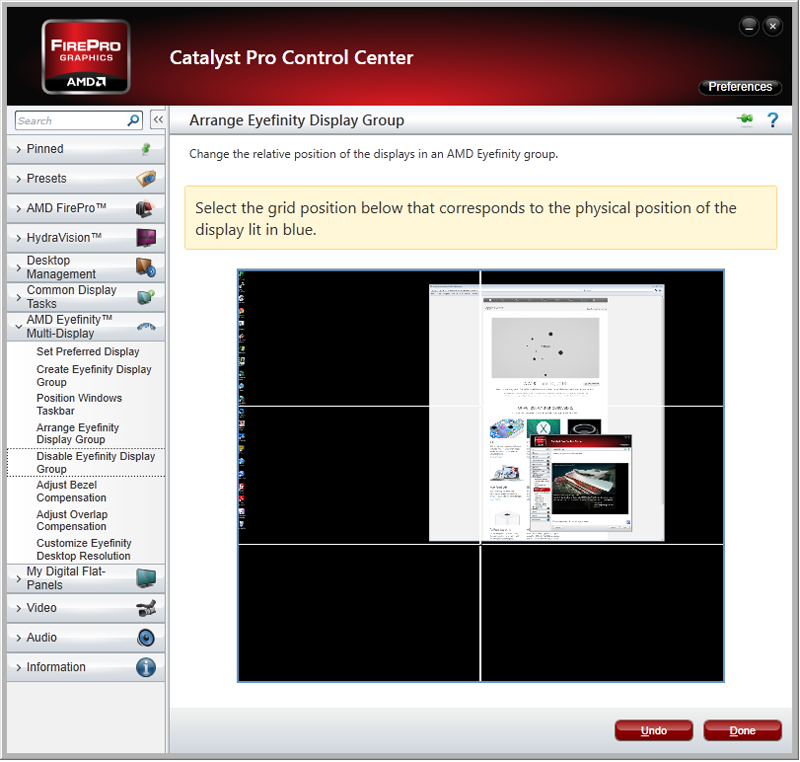
Task: Close the Catalyst Pro Control Center window
Action: [x=772, y=26]
